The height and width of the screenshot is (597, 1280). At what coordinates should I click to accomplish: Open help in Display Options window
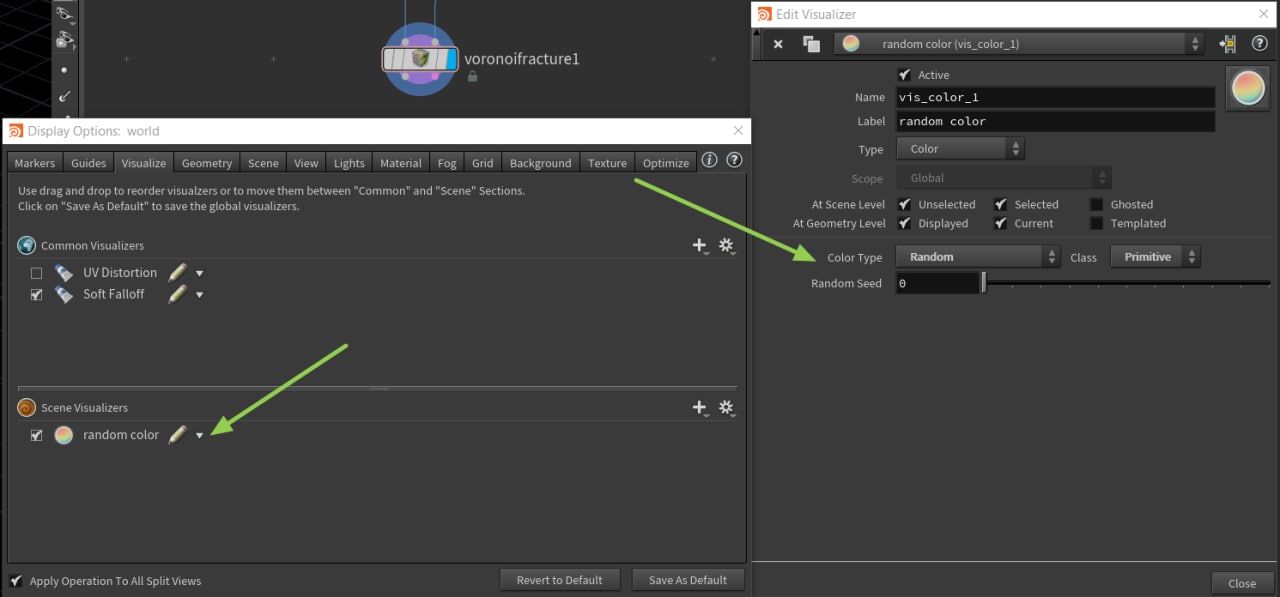[734, 160]
